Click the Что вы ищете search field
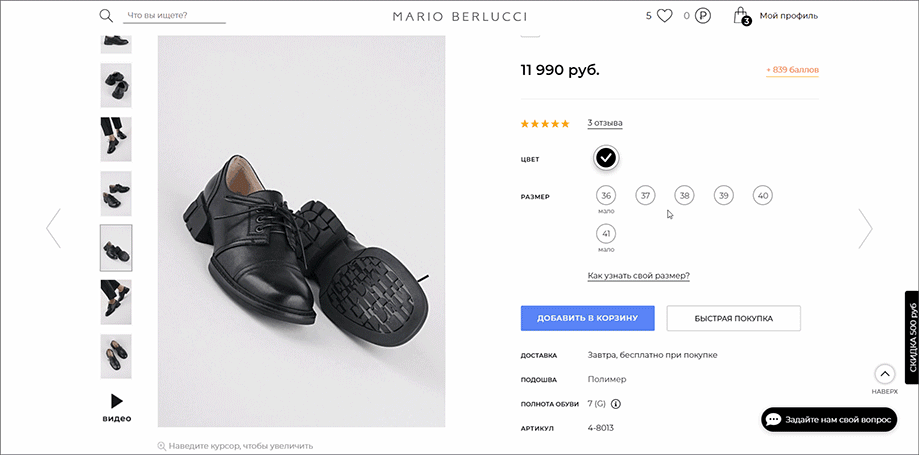This screenshot has width=919, height=455. pos(174,16)
